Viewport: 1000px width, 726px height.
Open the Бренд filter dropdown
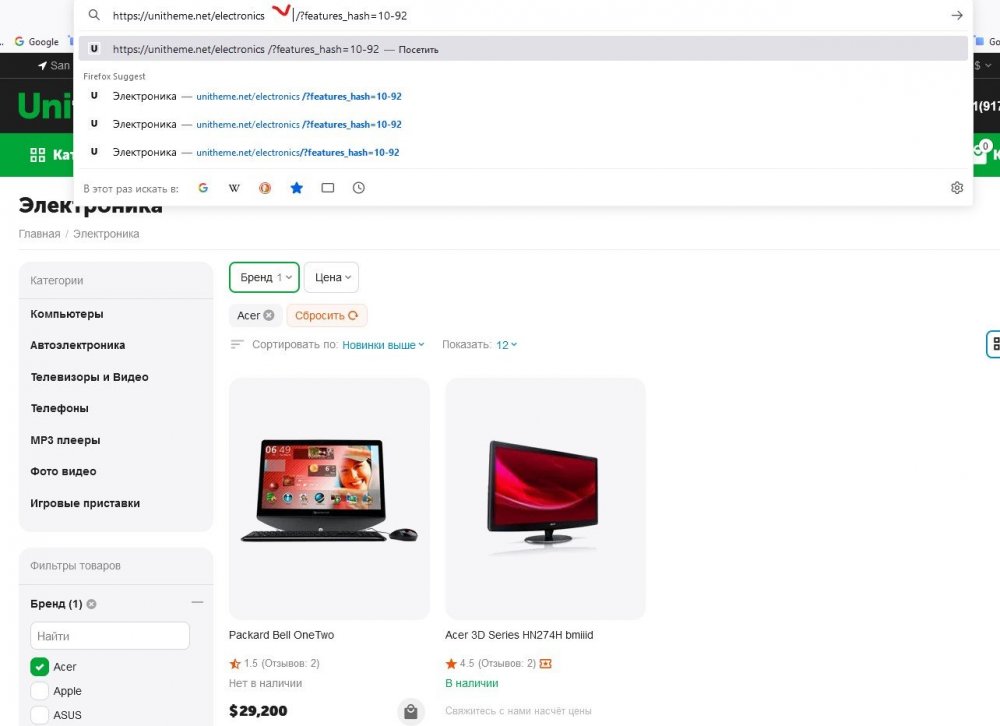(264, 277)
